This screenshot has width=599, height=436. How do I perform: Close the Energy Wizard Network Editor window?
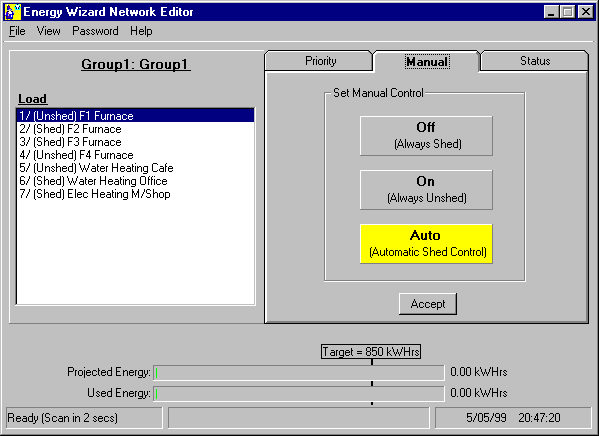coord(586,12)
